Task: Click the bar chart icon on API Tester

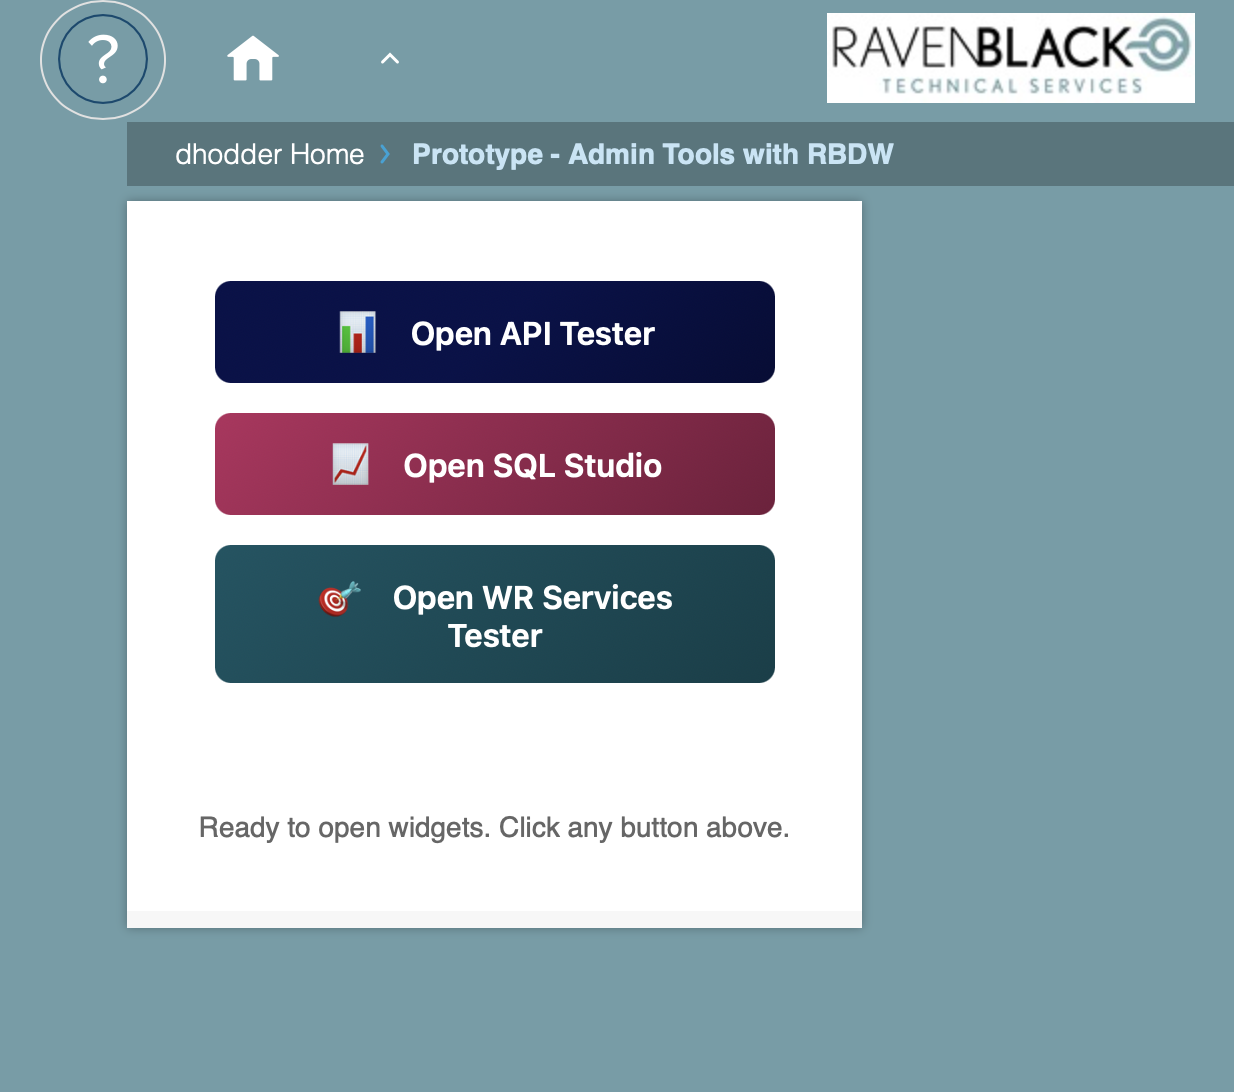Action: [x=357, y=333]
